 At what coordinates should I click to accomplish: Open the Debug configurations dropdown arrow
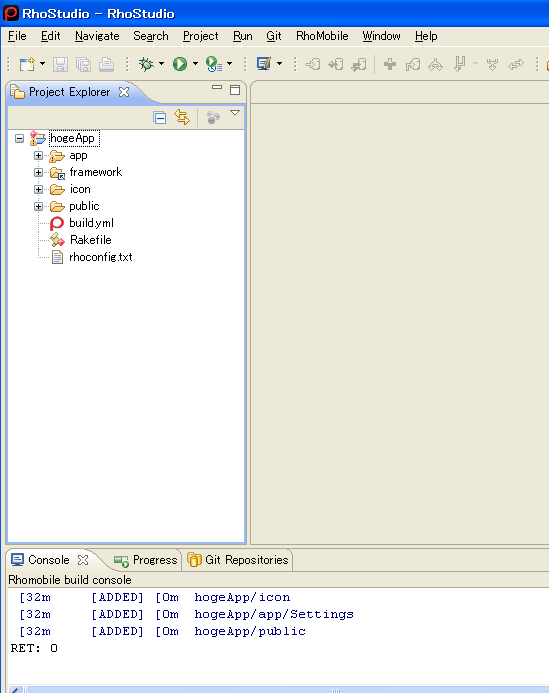click(161, 64)
